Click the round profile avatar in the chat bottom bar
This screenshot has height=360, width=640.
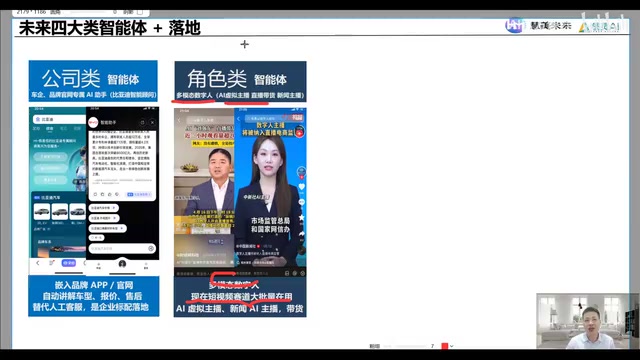[122, 264]
